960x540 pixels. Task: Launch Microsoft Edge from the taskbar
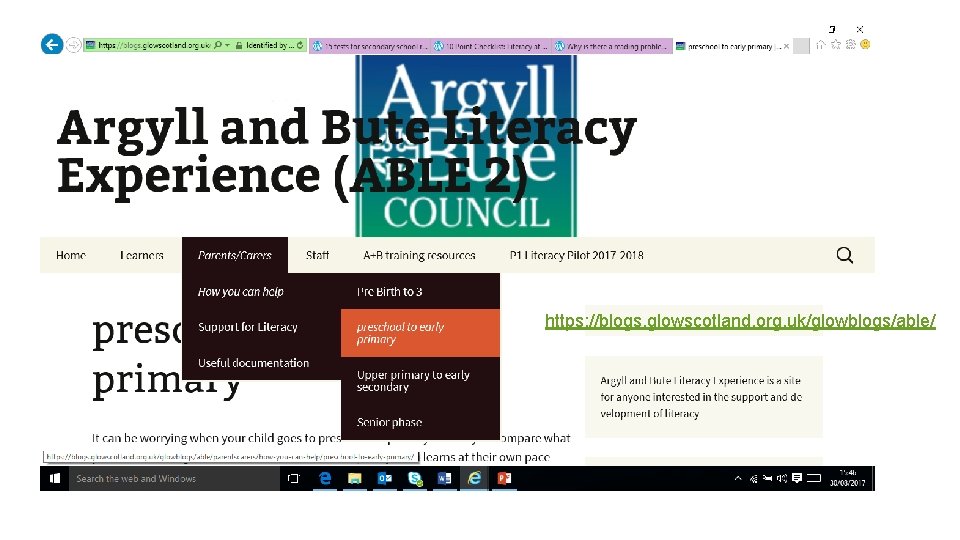324,479
